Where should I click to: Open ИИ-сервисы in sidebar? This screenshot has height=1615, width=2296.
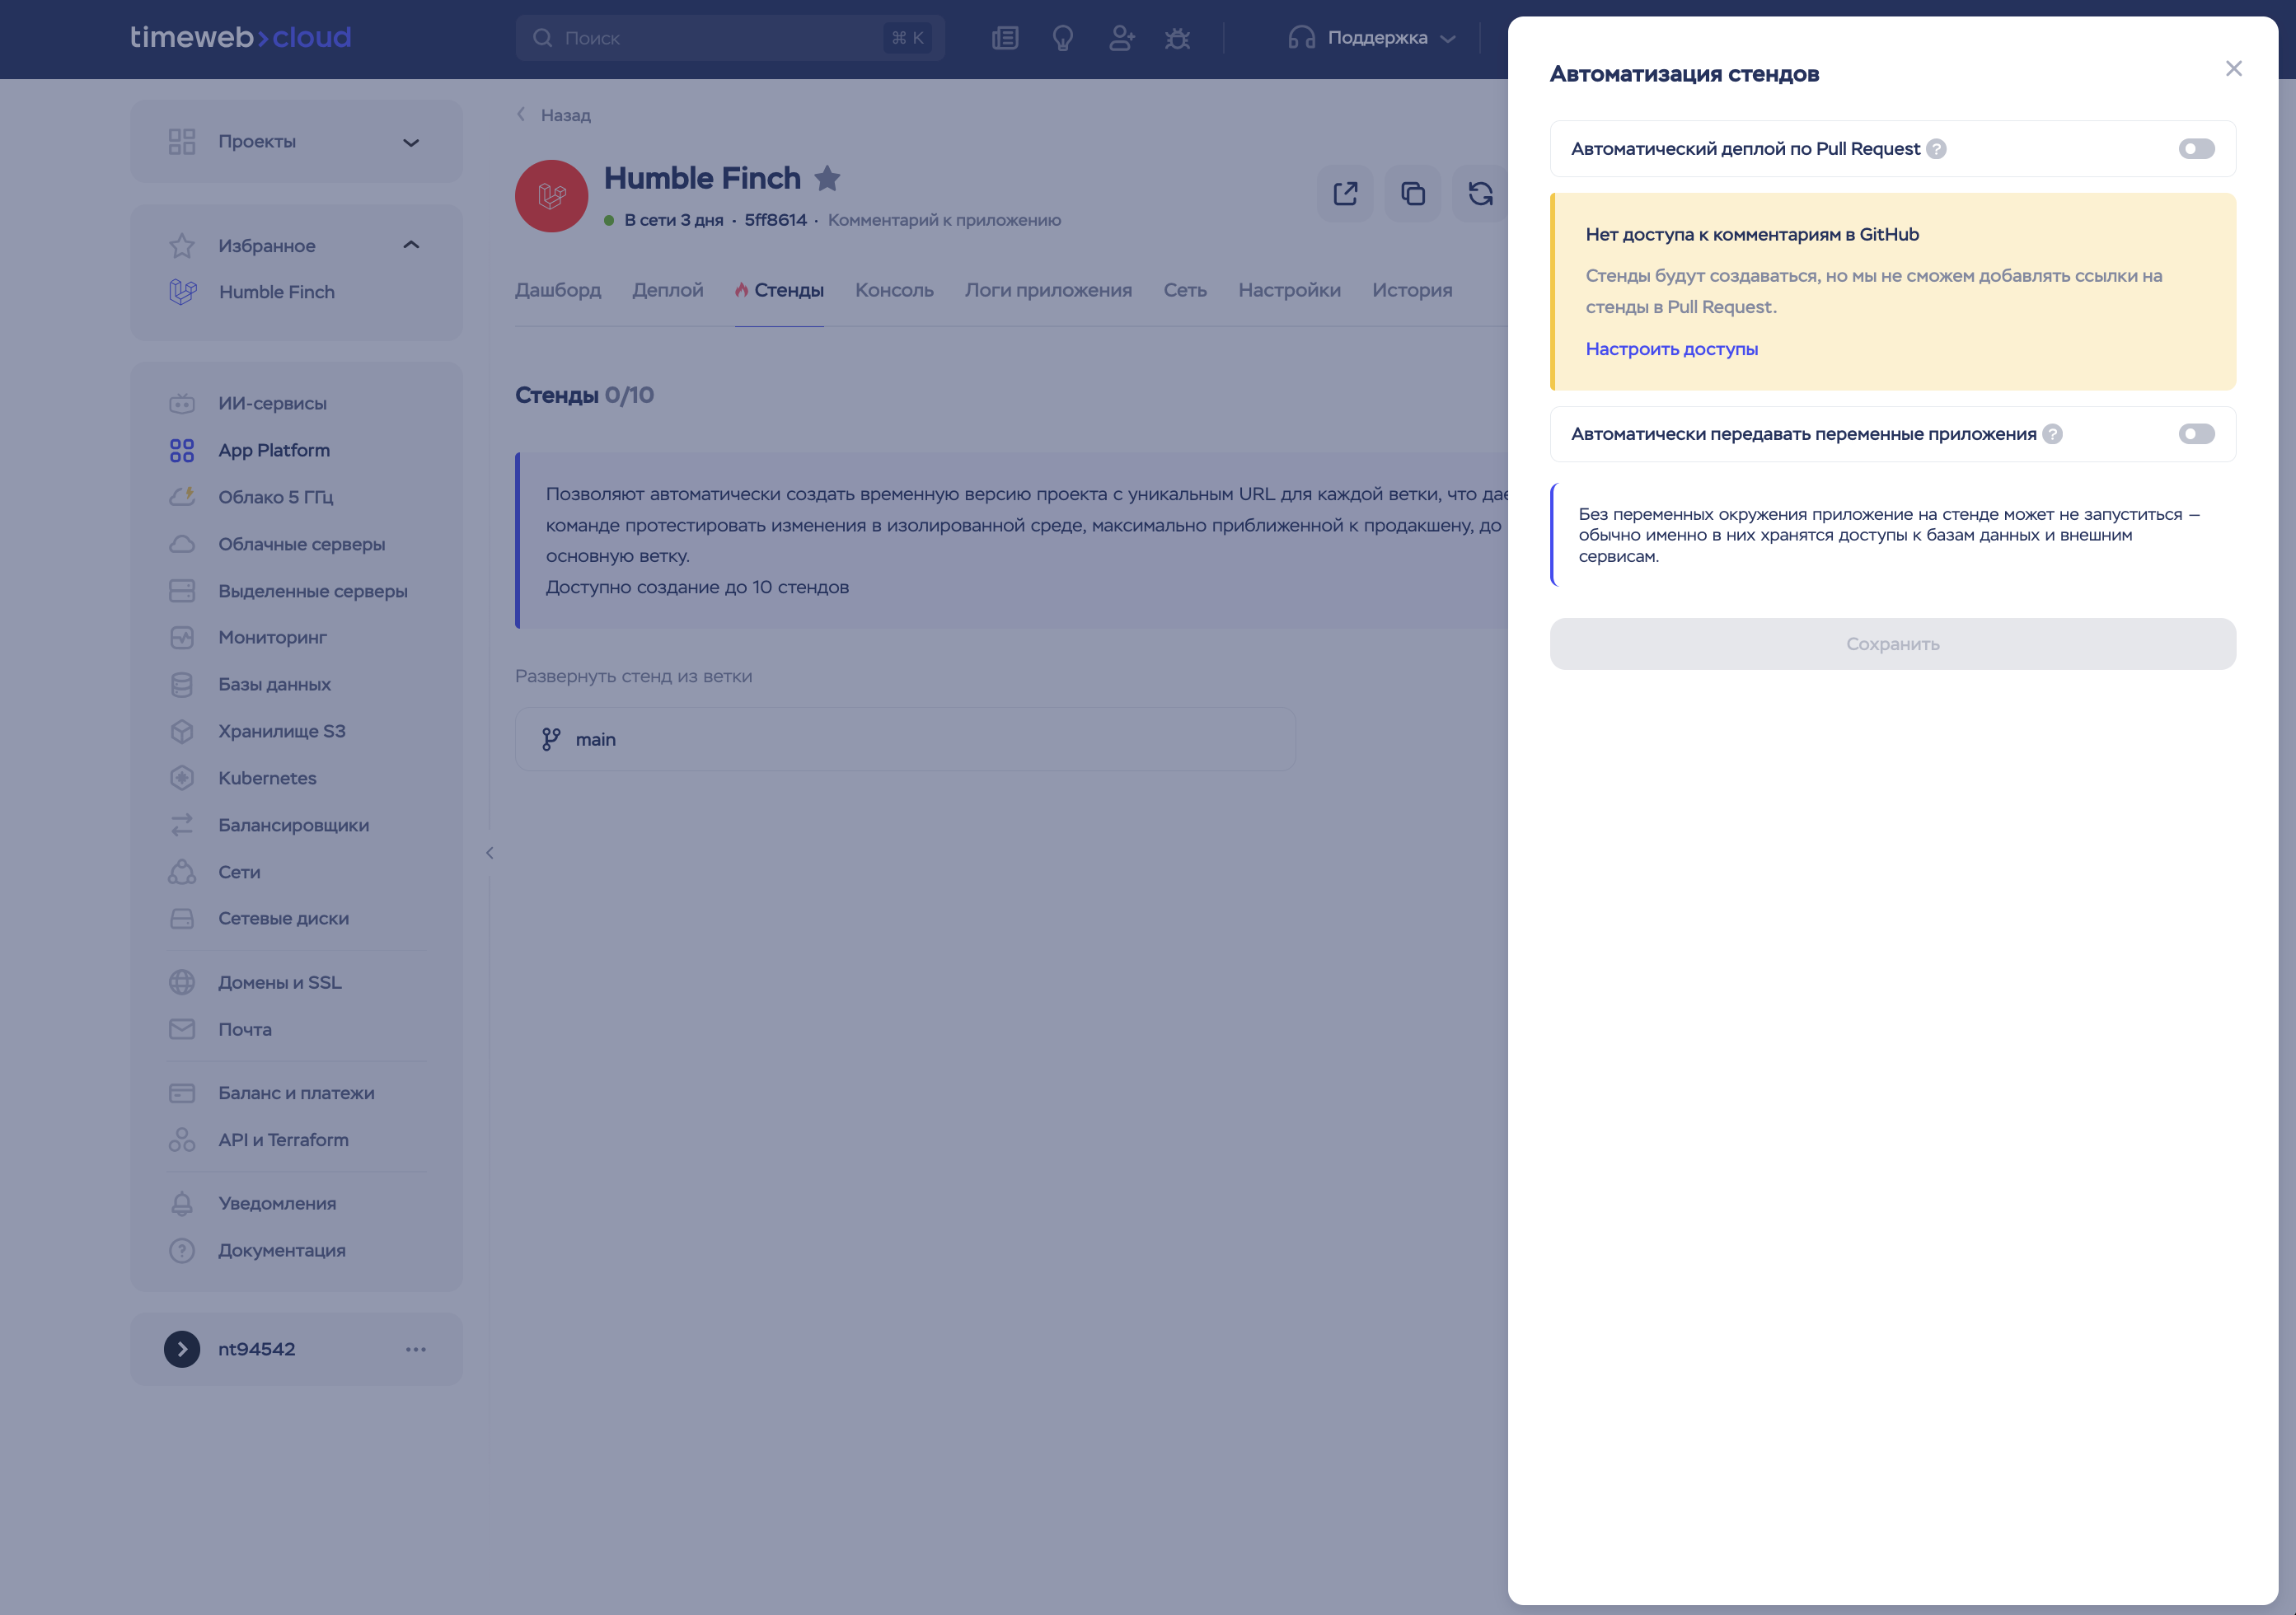(x=272, y=404)
